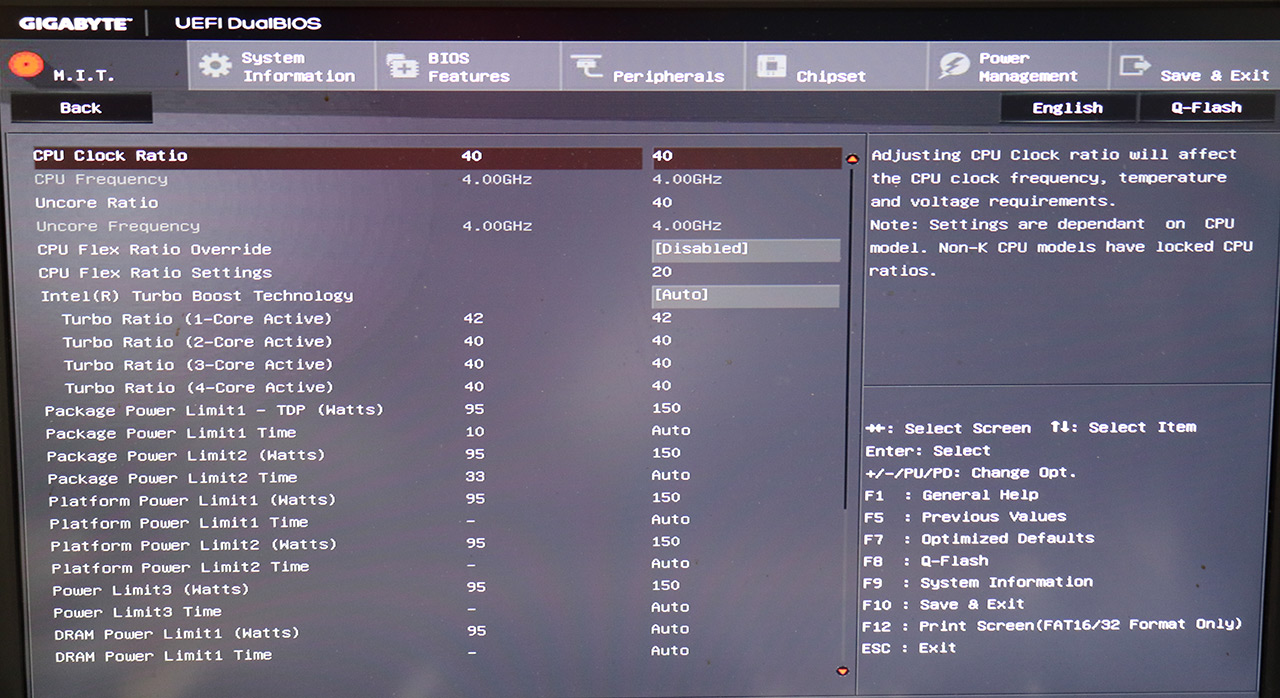Select CPU Flex Ratio Settings label

(x=155, y=272)
